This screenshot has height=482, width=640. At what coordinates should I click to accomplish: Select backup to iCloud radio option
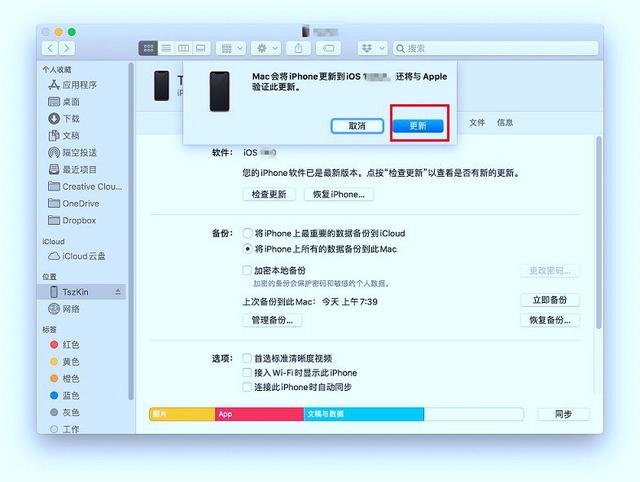tap(247, 233)
